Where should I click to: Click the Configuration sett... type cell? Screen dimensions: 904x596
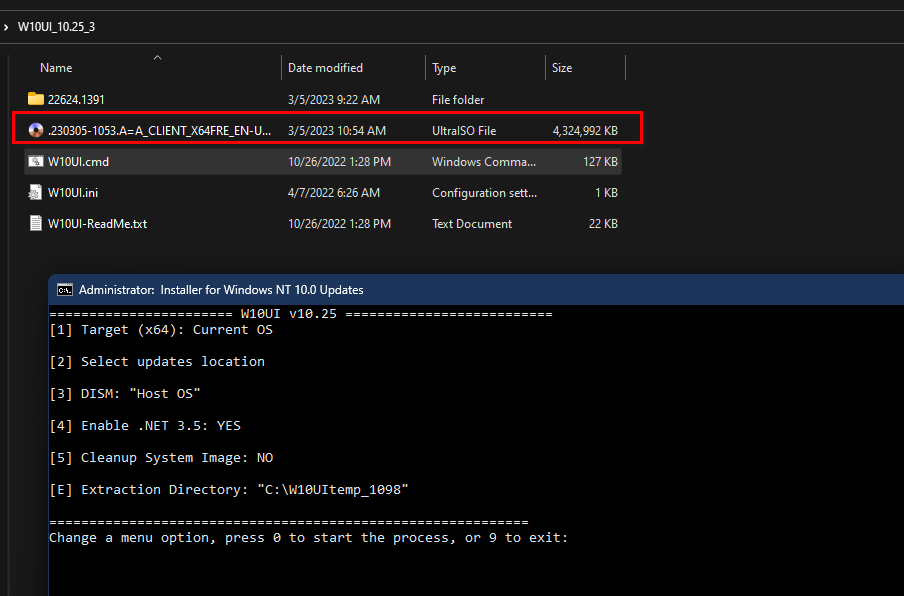(x=484, y=193)
